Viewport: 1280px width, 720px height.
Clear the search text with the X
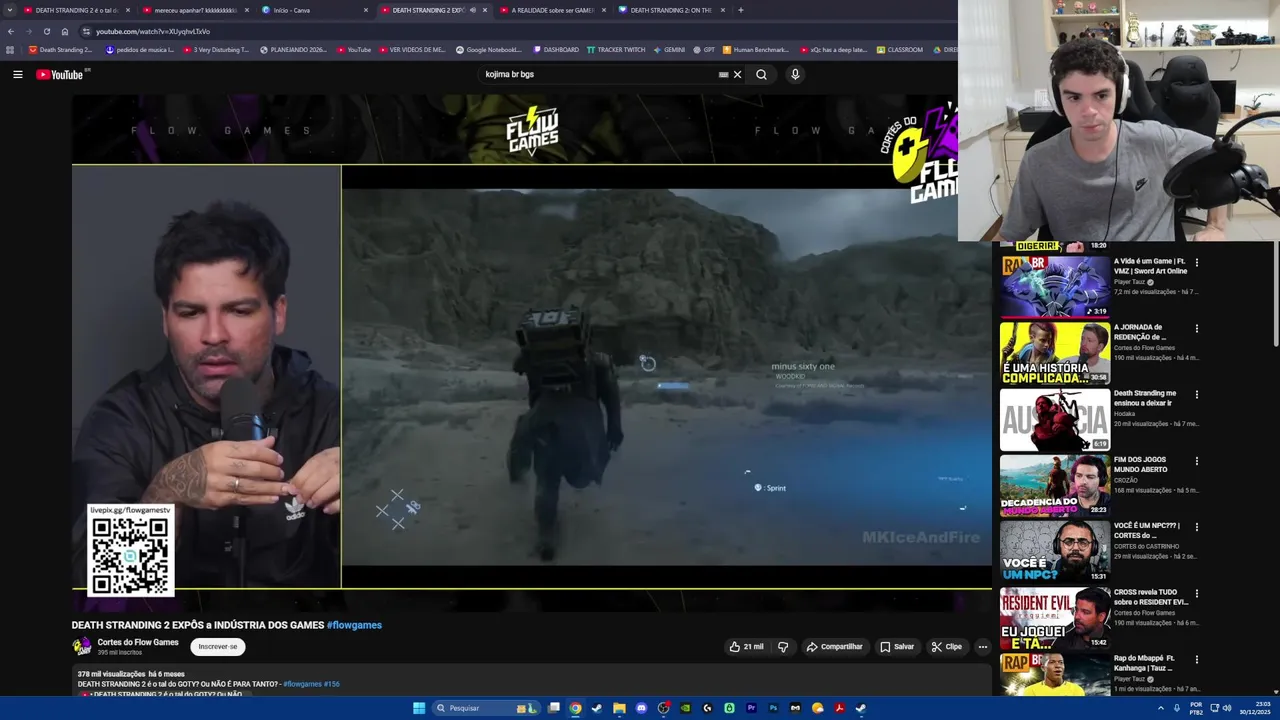(x=737, y=74)
